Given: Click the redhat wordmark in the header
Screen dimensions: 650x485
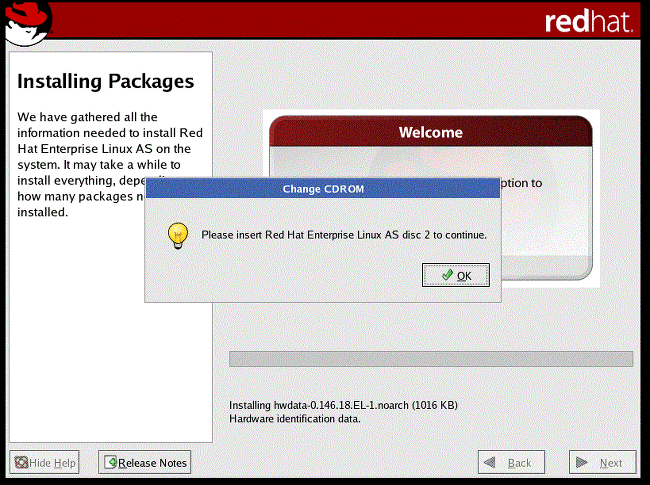Looking at the screenshot, I should pos(589,22).
